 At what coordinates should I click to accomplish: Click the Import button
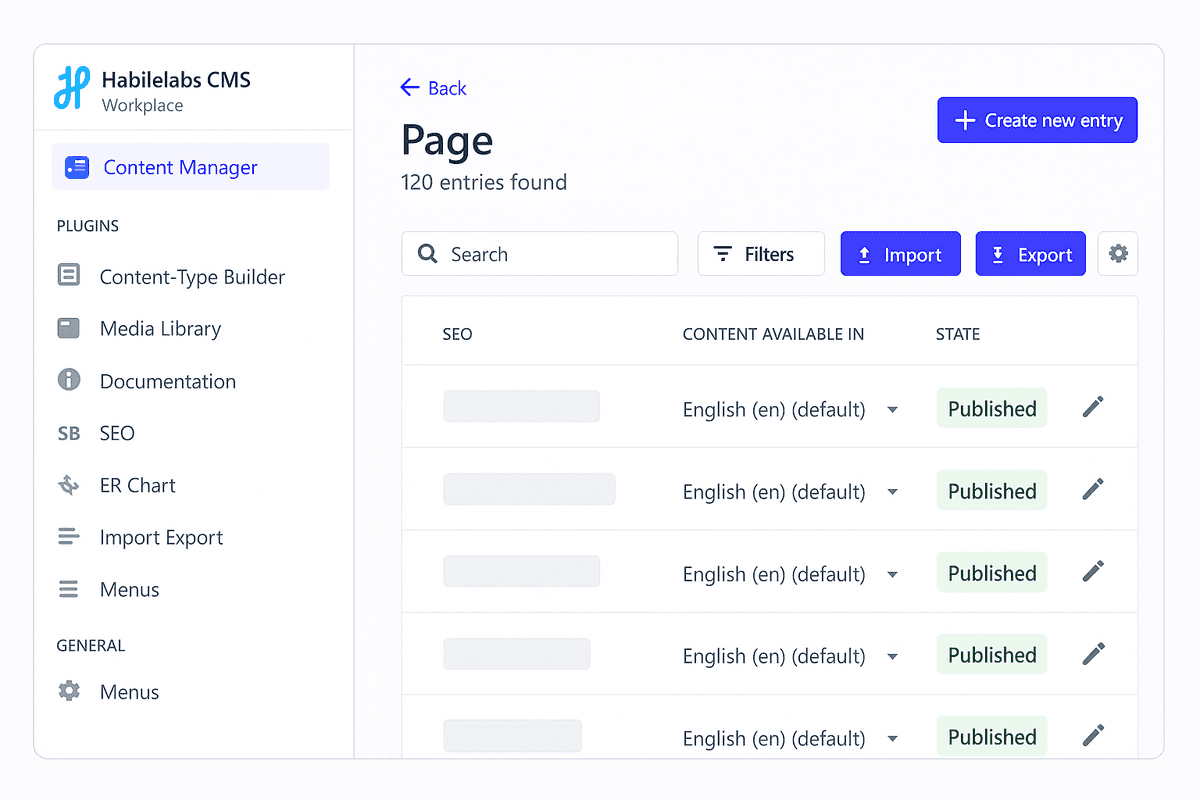pos(901,254)
